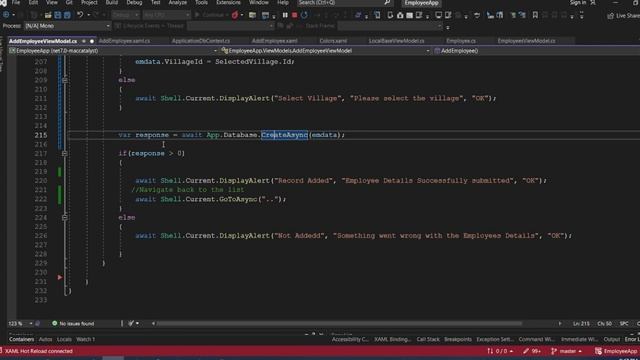The height and width of the screenshot is (360, 640).
Task: Click the green No issues found indicator
Action: click(73, 323)
